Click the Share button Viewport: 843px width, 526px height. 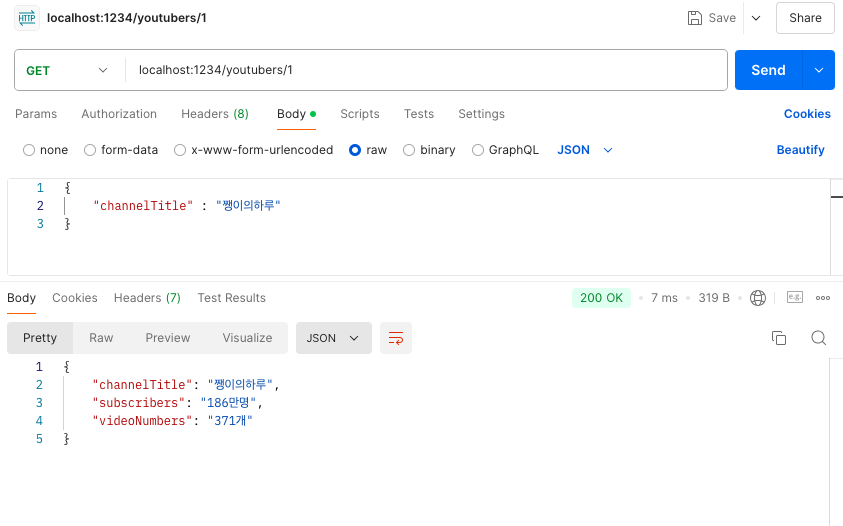pyautogui.click(x=805, y=18)
